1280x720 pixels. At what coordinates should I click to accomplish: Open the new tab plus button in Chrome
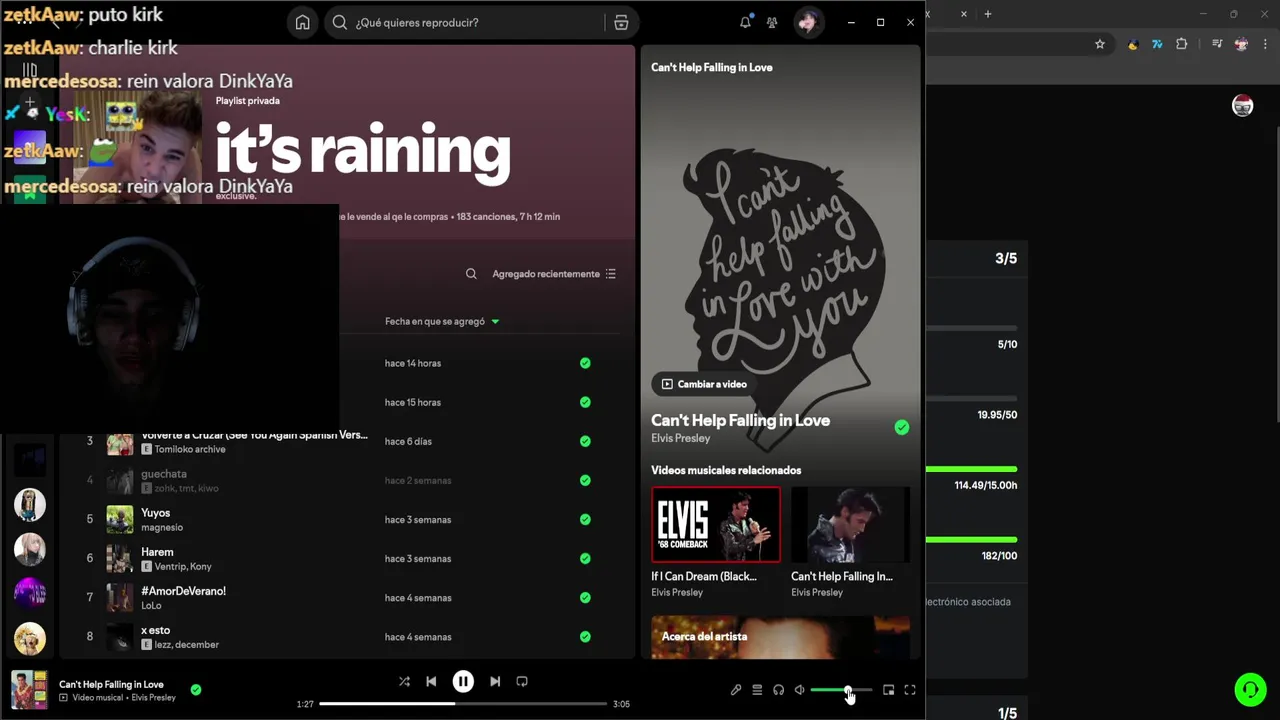click(987, 14)
